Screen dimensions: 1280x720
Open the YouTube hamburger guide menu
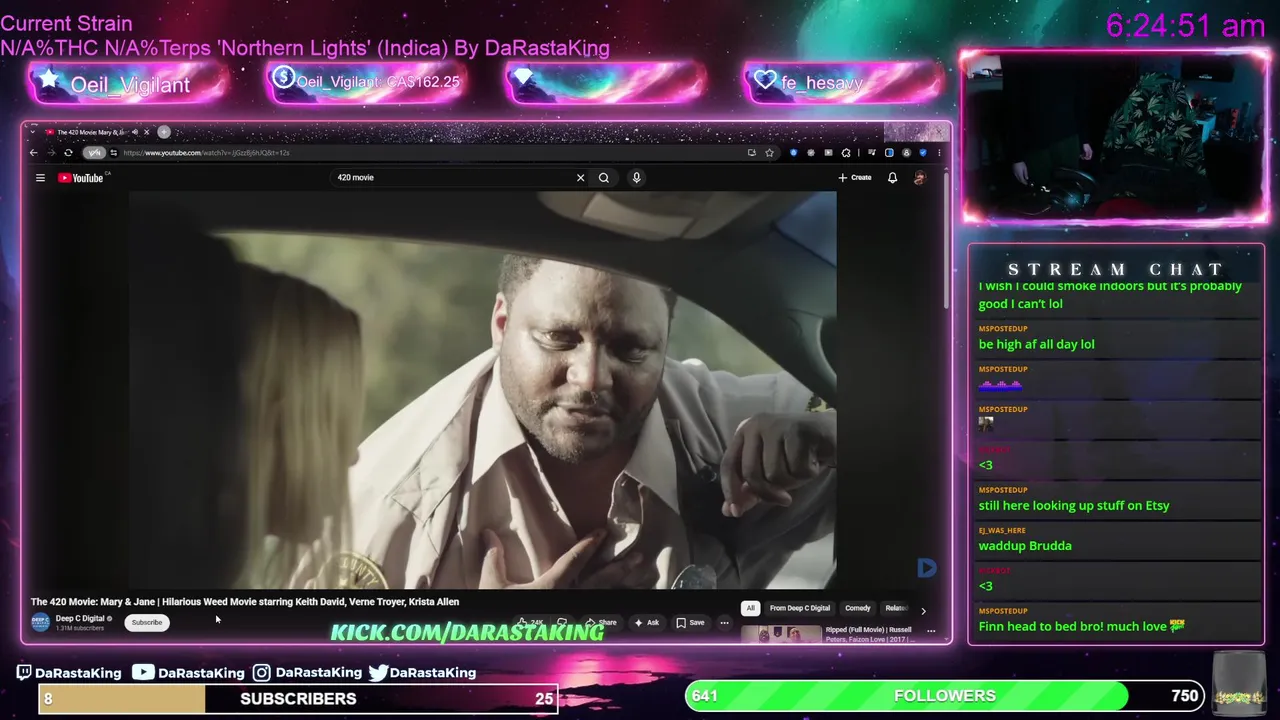click(x=40, y=178)
